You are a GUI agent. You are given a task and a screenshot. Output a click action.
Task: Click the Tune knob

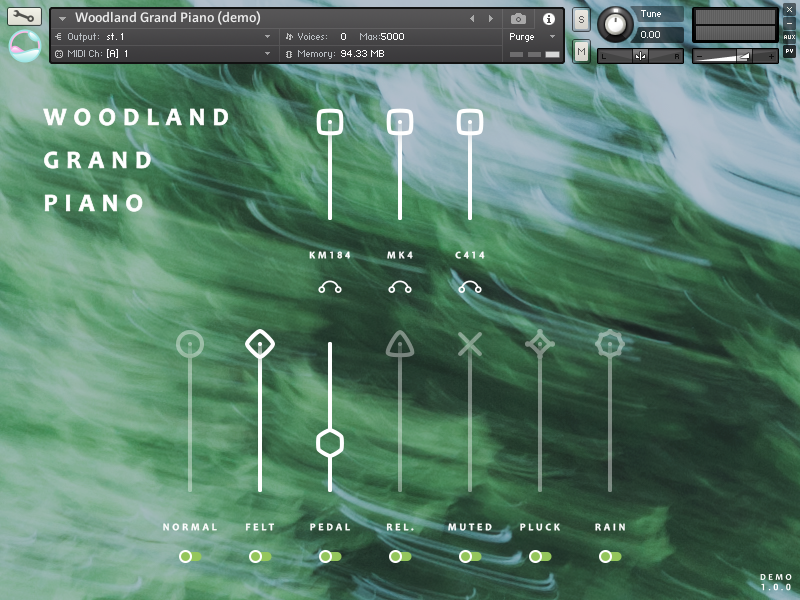[615, 24]
